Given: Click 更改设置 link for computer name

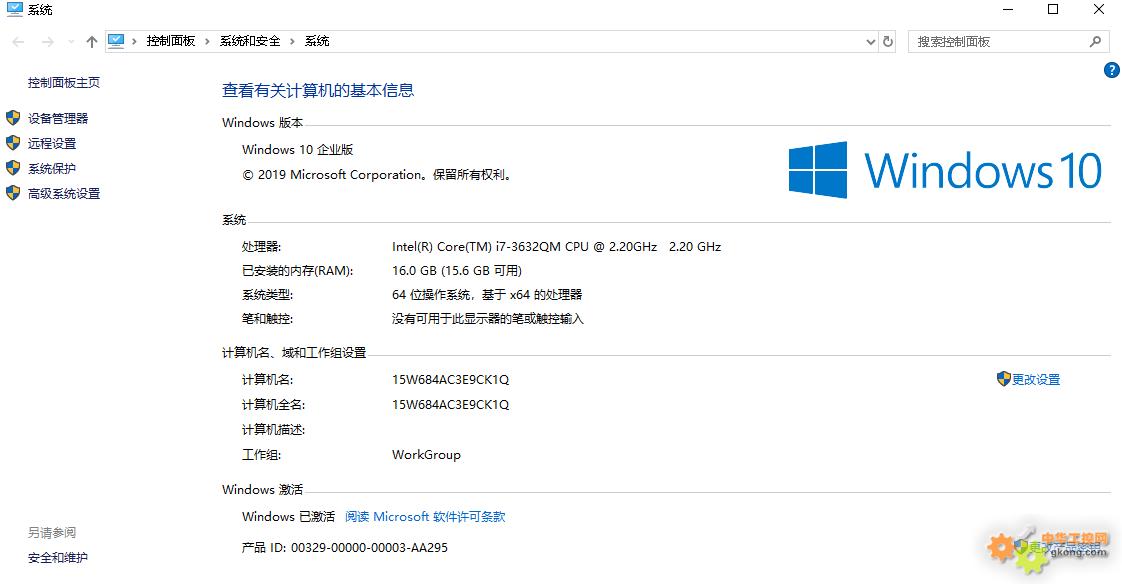Looking at the screenshot, I should point(1035,379).
